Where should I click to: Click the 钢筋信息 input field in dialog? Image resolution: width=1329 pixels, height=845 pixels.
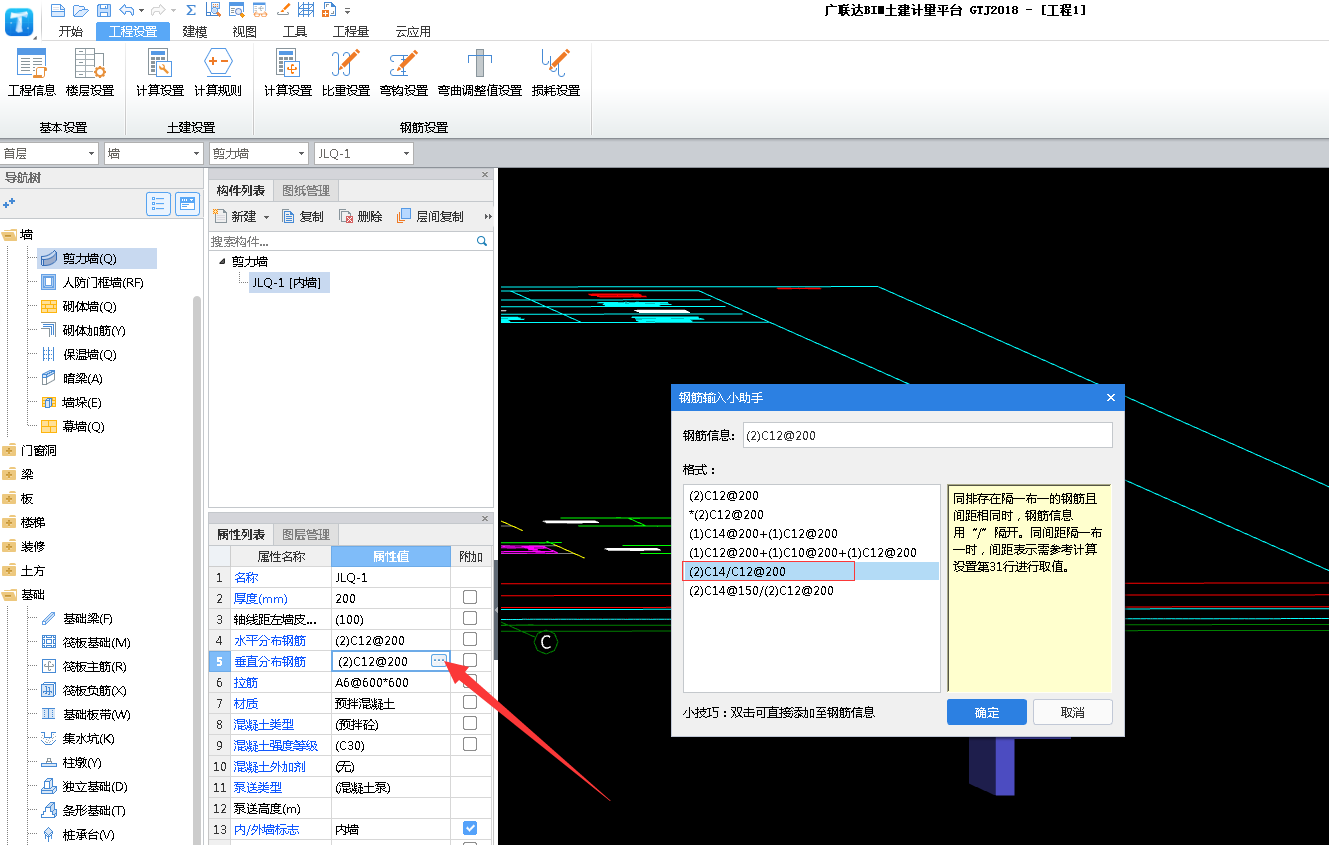click(x=927, y=435)
